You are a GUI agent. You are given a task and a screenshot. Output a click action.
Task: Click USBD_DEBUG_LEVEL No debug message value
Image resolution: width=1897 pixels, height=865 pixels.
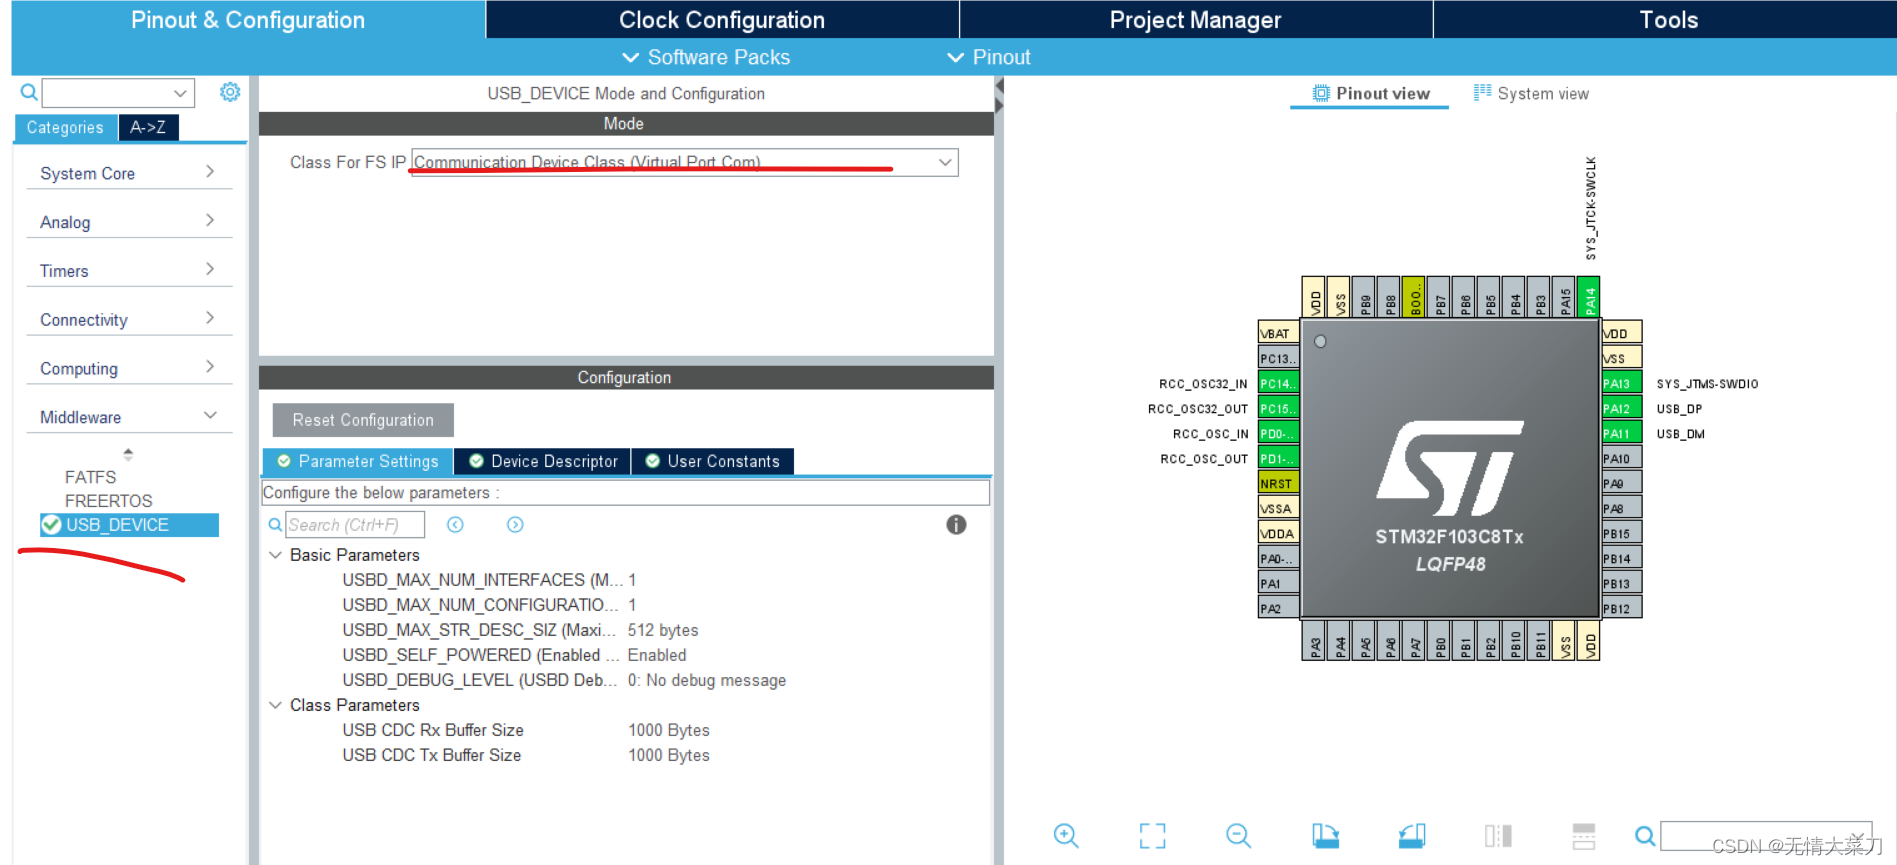pos(707,680)
